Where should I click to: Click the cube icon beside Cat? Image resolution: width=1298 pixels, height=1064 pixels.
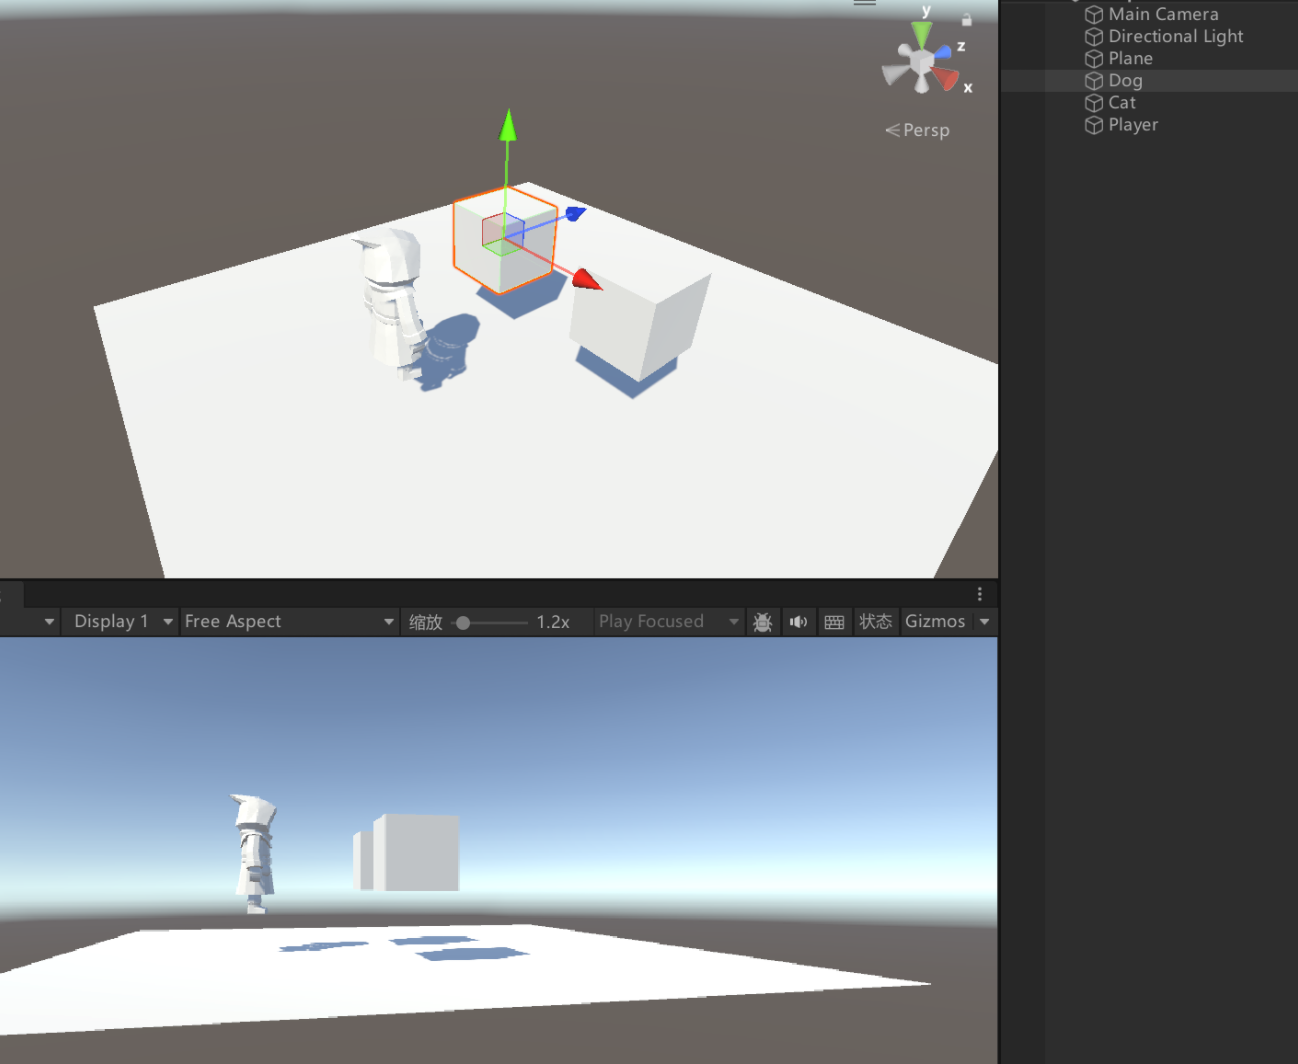tap(1094, 102)
